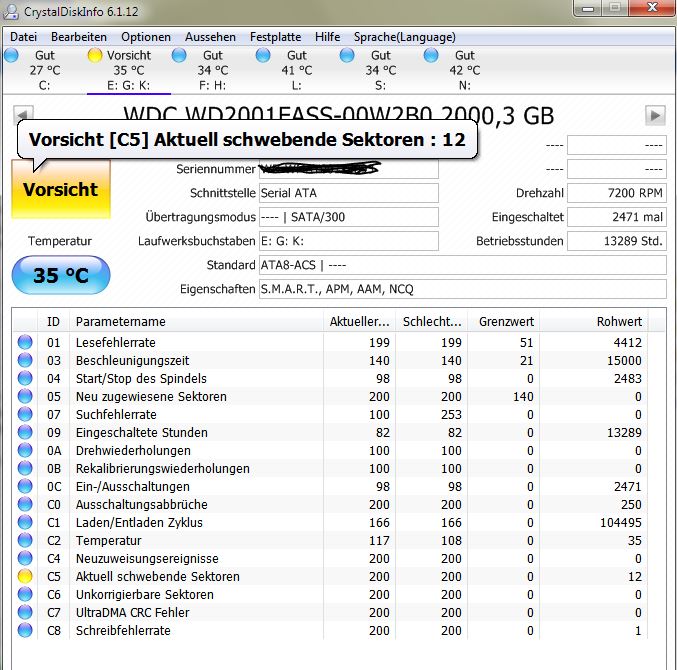
Task: Click status orb for Laden/Entladen Zyklus
Action: coord(25,522)
